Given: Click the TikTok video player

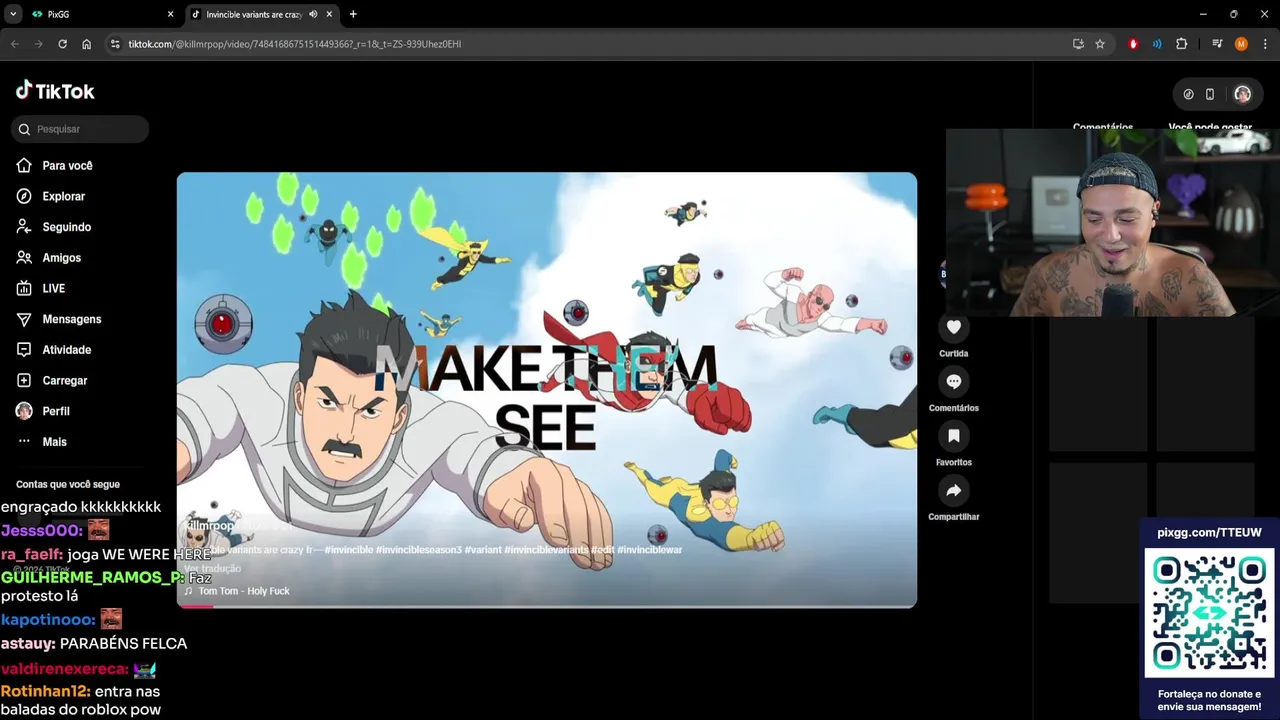Looking at the screenshot, I should click(x=547, y=390).
